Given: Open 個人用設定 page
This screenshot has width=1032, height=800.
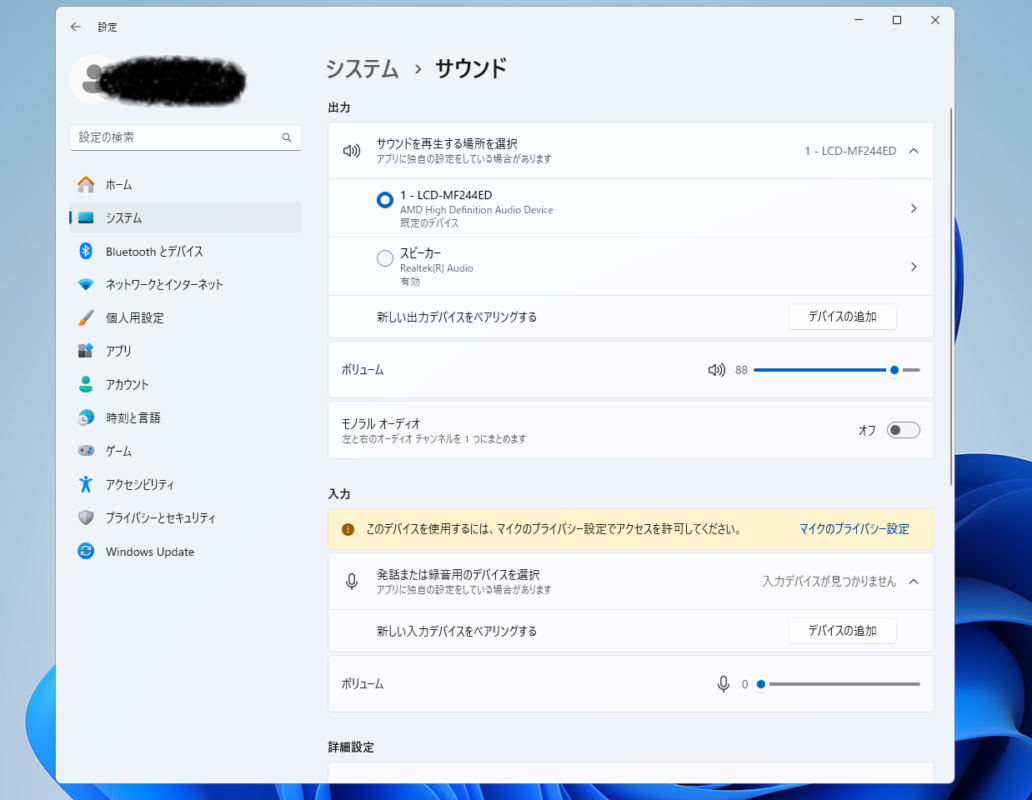Looking at the screenshot, I should [x=186, y=318].
